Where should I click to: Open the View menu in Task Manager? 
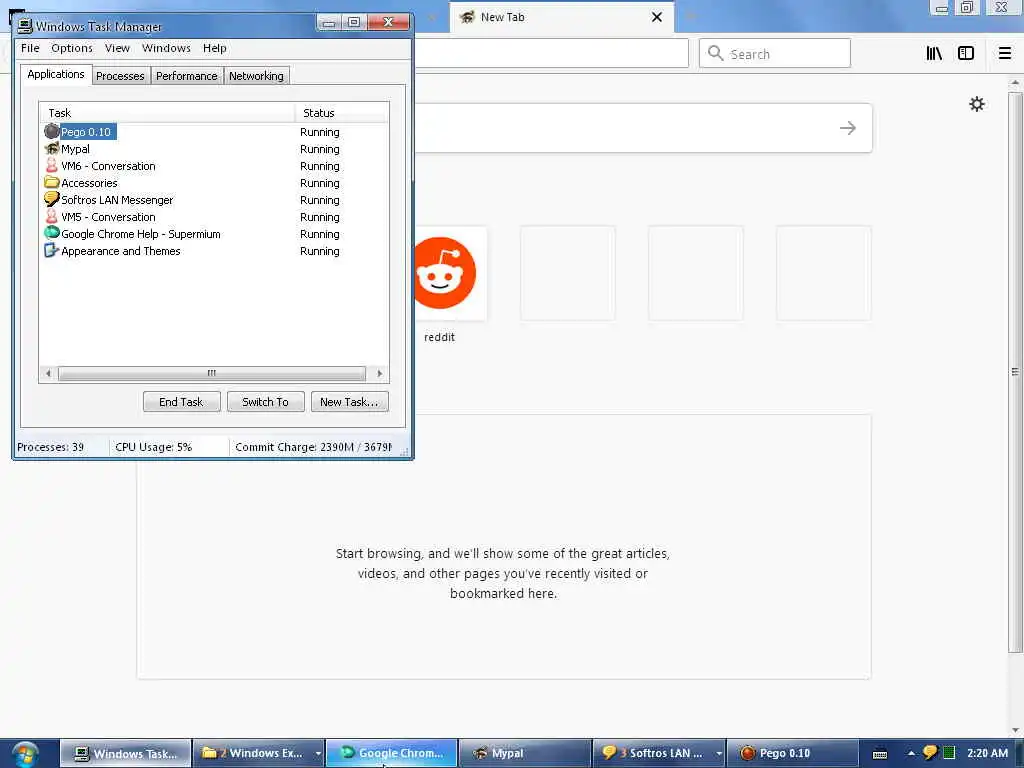(x=117, y=48)
